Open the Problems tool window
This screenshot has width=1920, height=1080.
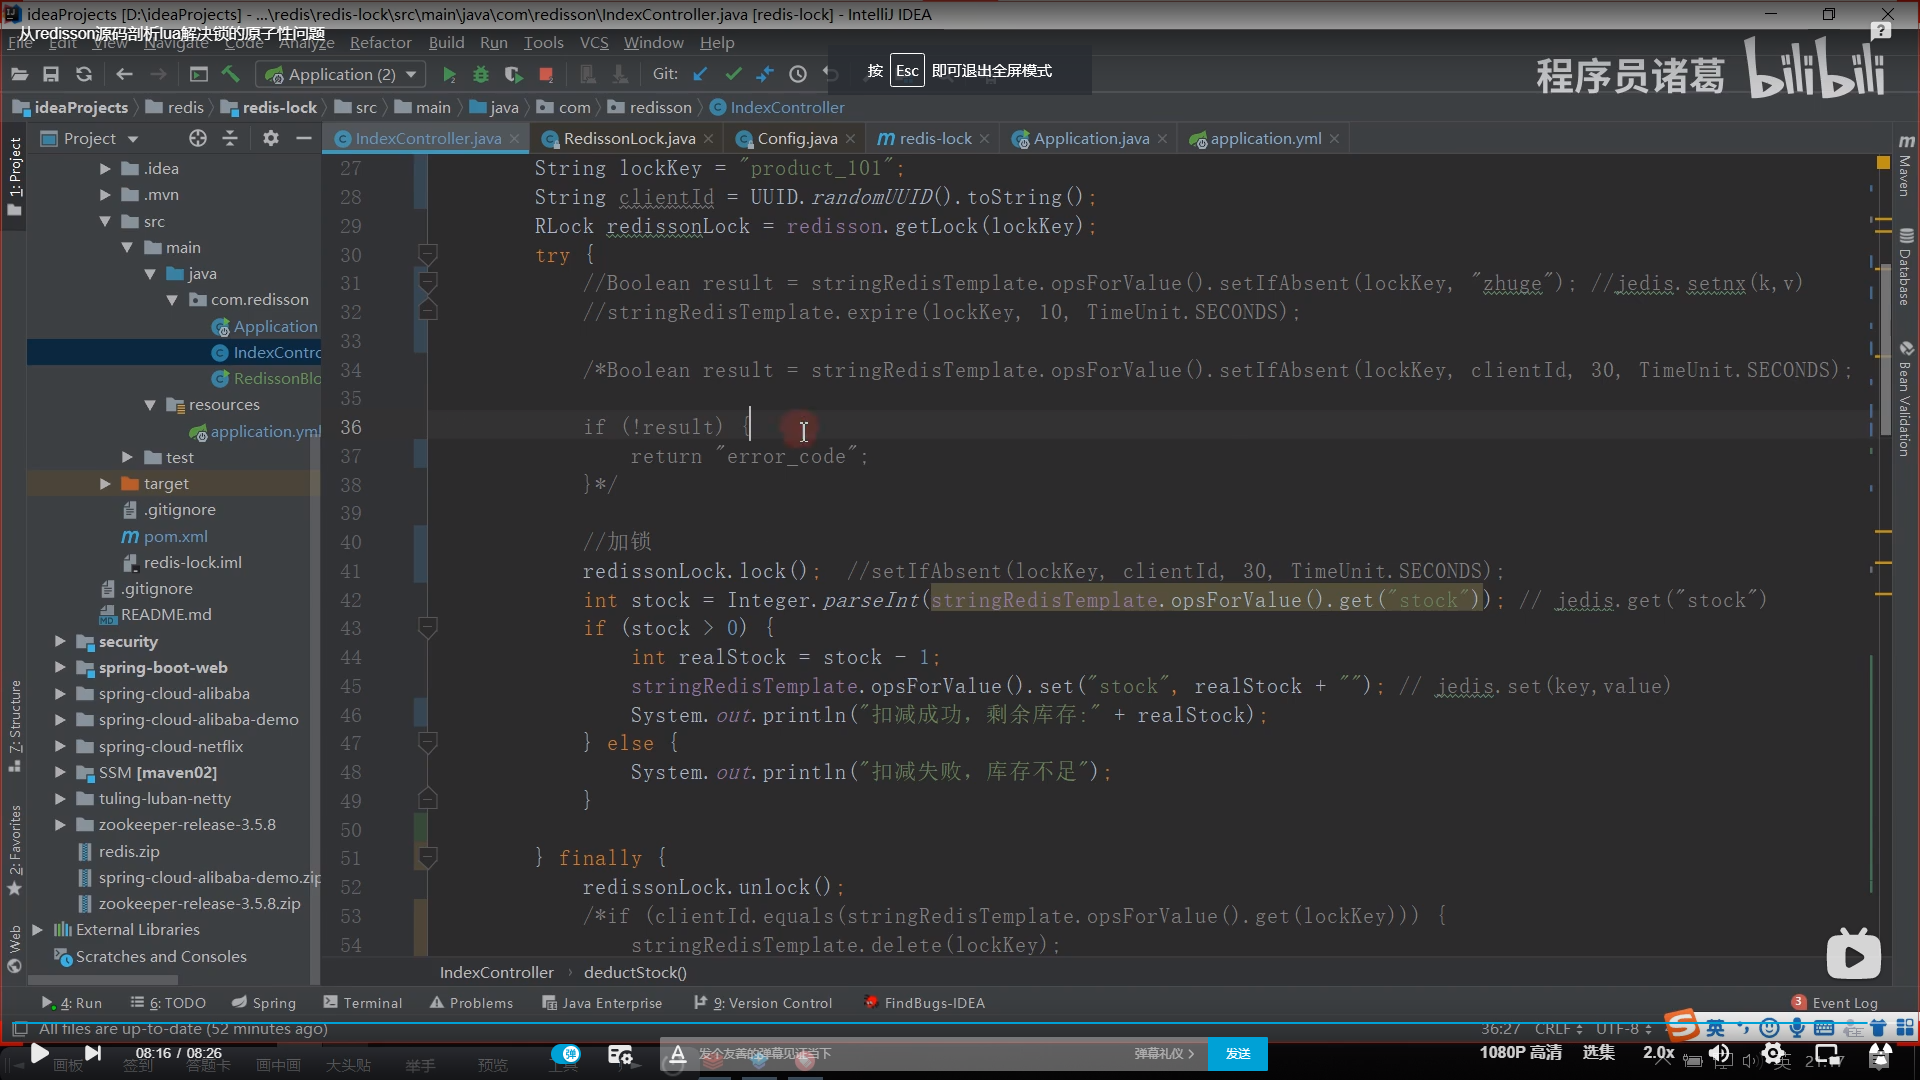pyautogui.click(x=471, y=1003)
